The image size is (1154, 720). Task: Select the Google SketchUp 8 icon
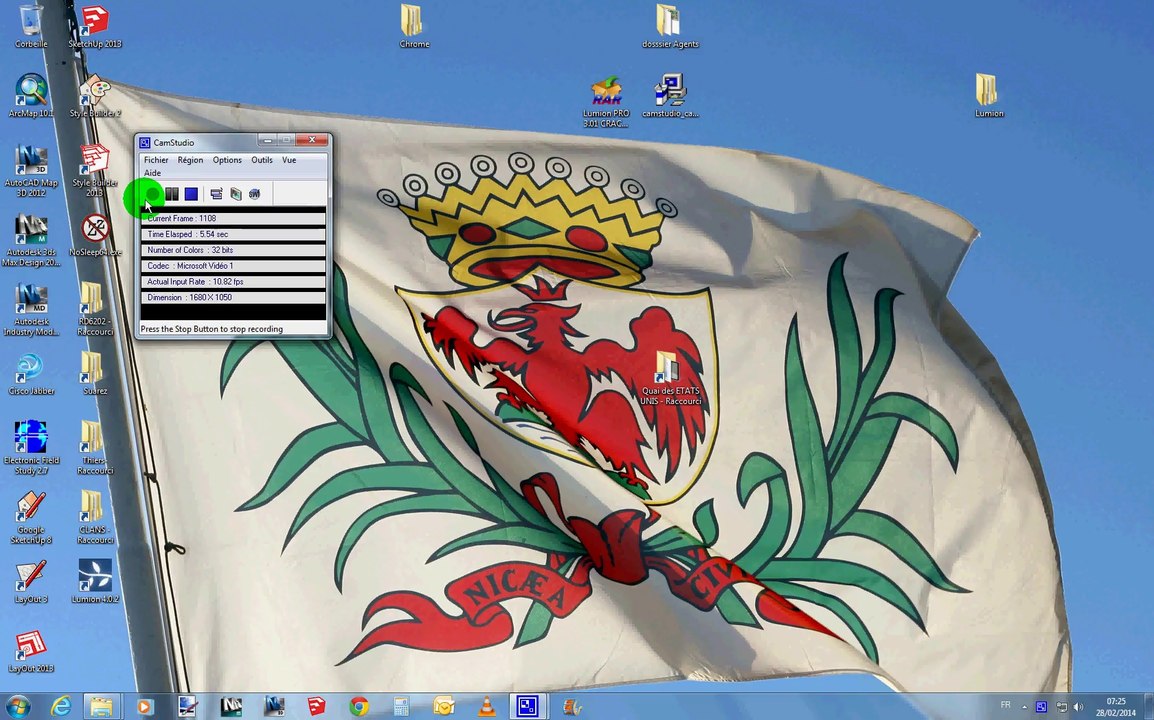(31, 518)
